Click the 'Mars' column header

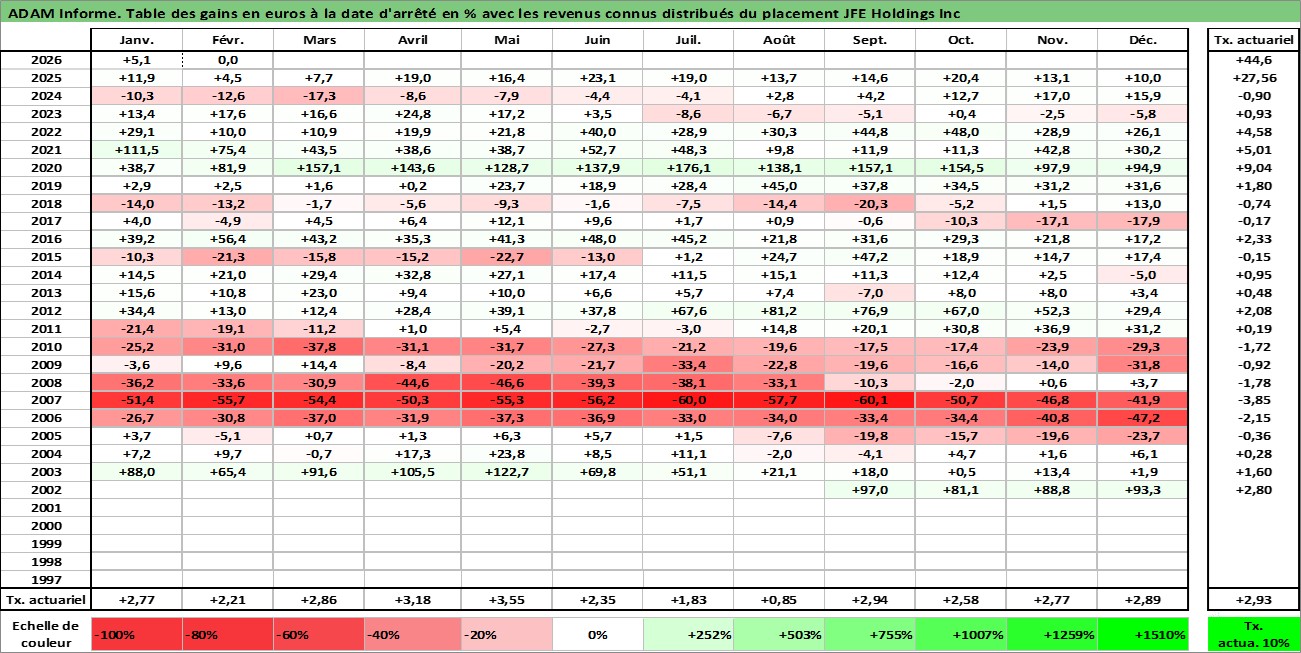pos(319,40)
